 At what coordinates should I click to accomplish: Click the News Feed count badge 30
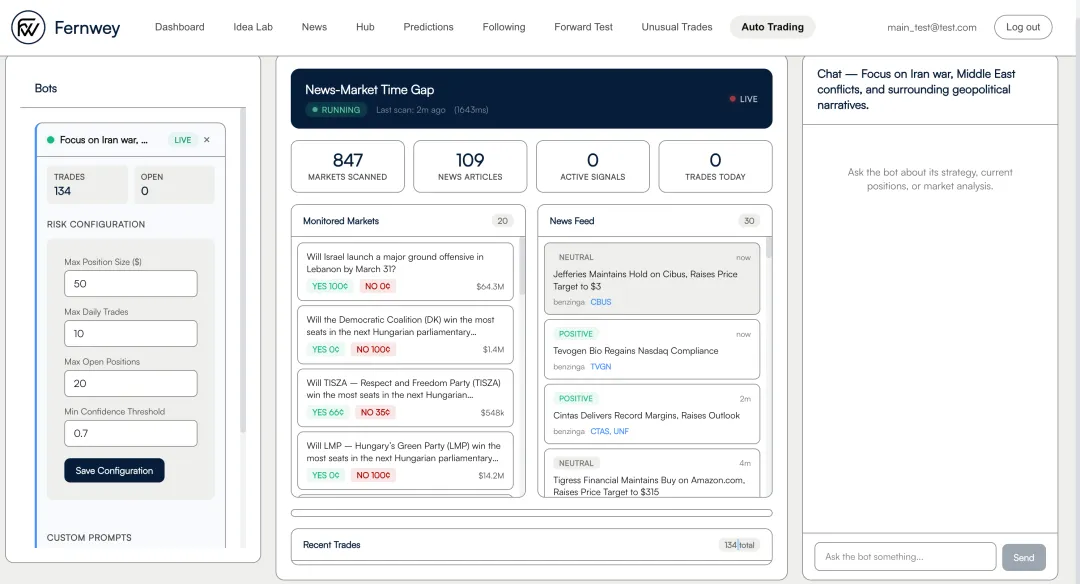click(x=749, y=221)
